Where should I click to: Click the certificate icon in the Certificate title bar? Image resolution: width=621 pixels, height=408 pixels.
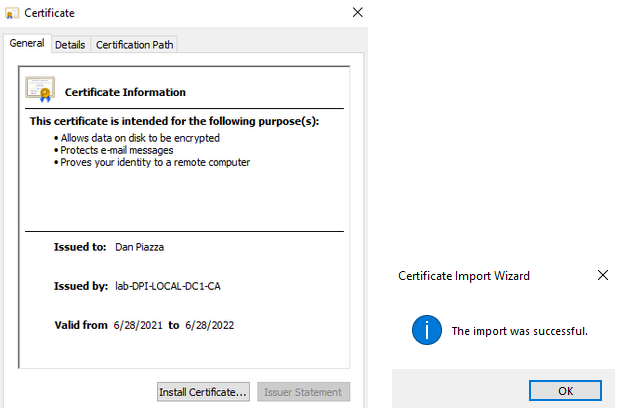(x=11, y=13)
